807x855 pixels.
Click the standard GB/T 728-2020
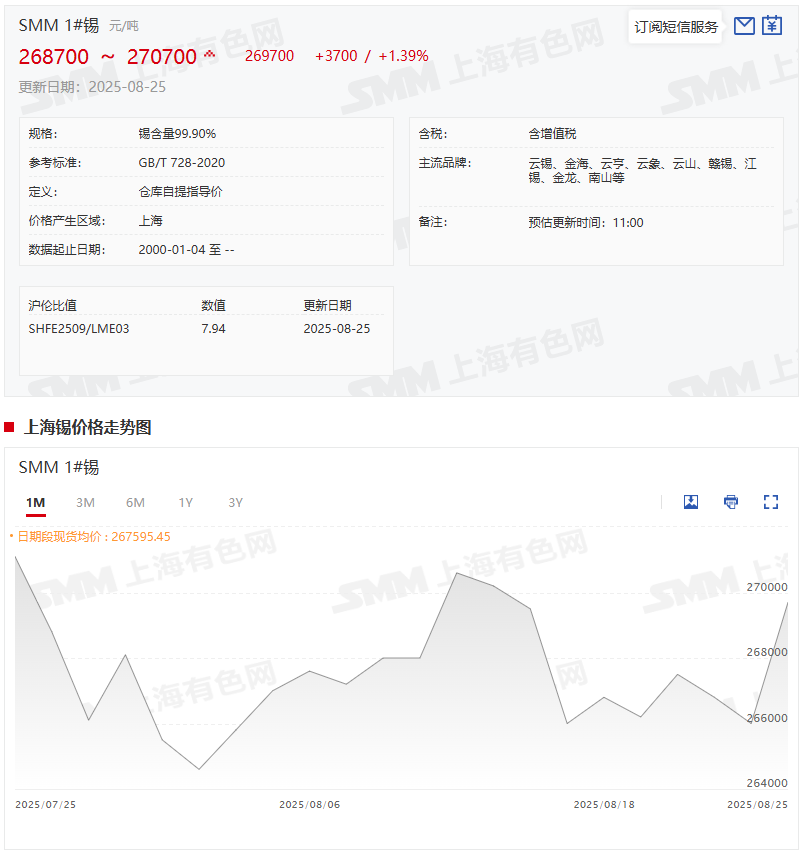182,162
